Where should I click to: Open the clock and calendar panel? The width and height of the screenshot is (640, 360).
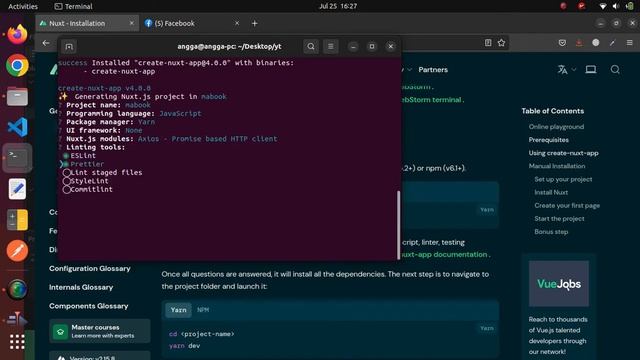tap(338, 6)
